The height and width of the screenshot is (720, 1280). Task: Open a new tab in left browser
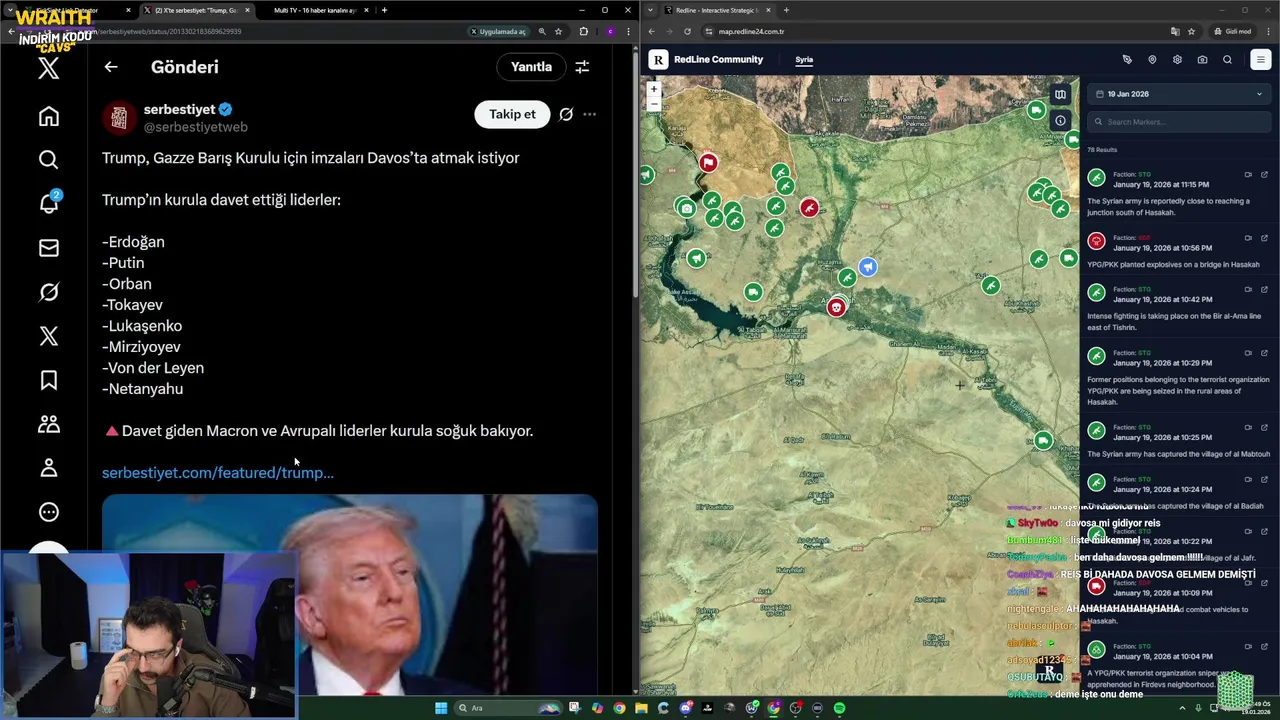tap(384, 10)
